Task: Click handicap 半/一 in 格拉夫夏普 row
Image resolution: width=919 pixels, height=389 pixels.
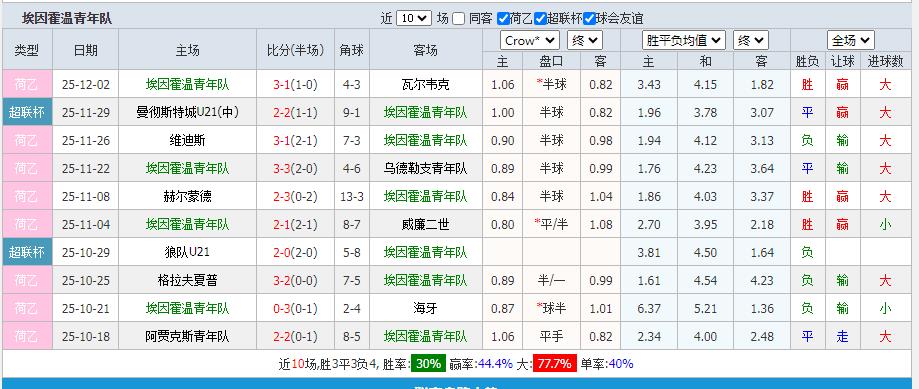Action: coord(552,281)
